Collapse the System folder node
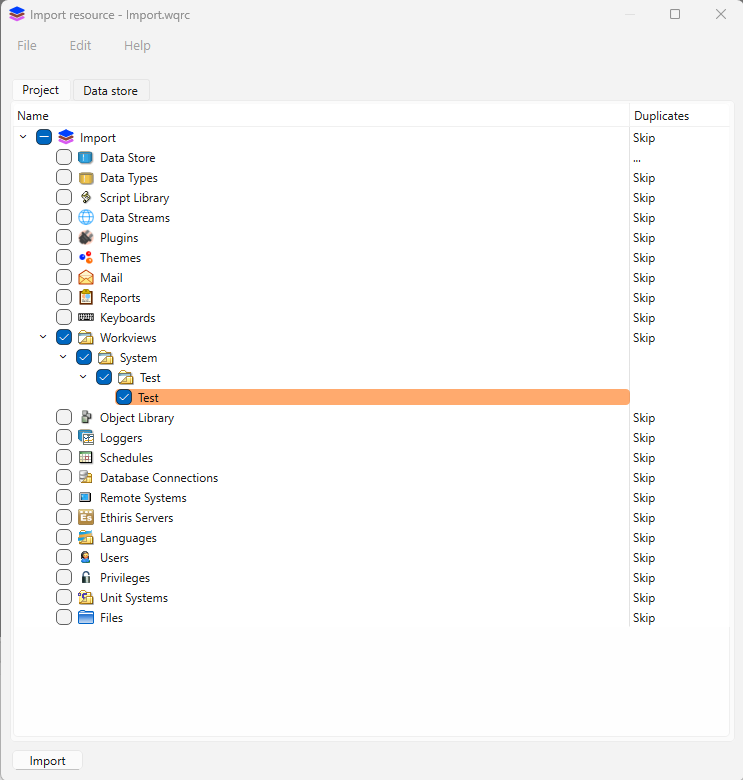 click(63, 357)
